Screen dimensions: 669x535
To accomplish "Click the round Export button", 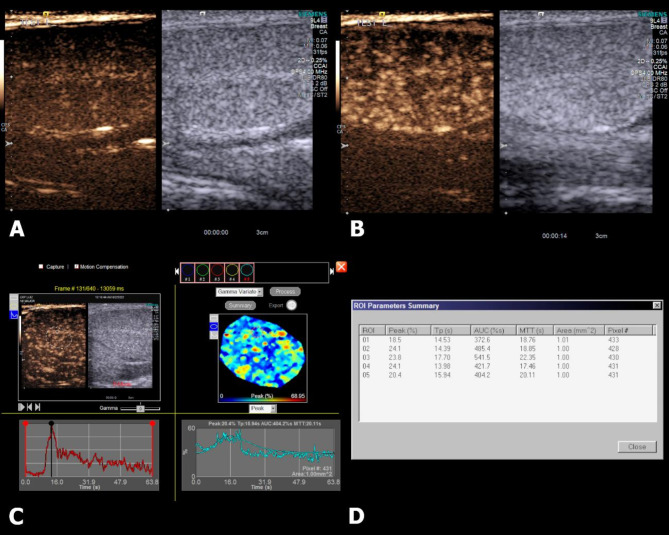I will [291, 305].
